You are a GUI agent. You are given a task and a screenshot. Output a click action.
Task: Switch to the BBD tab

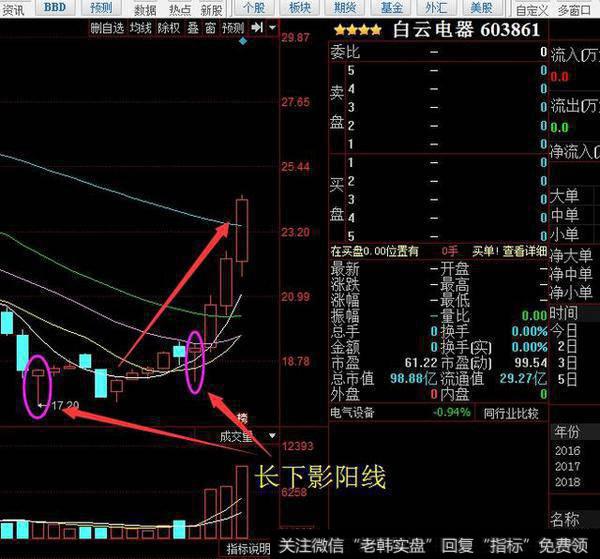point(55,8)
